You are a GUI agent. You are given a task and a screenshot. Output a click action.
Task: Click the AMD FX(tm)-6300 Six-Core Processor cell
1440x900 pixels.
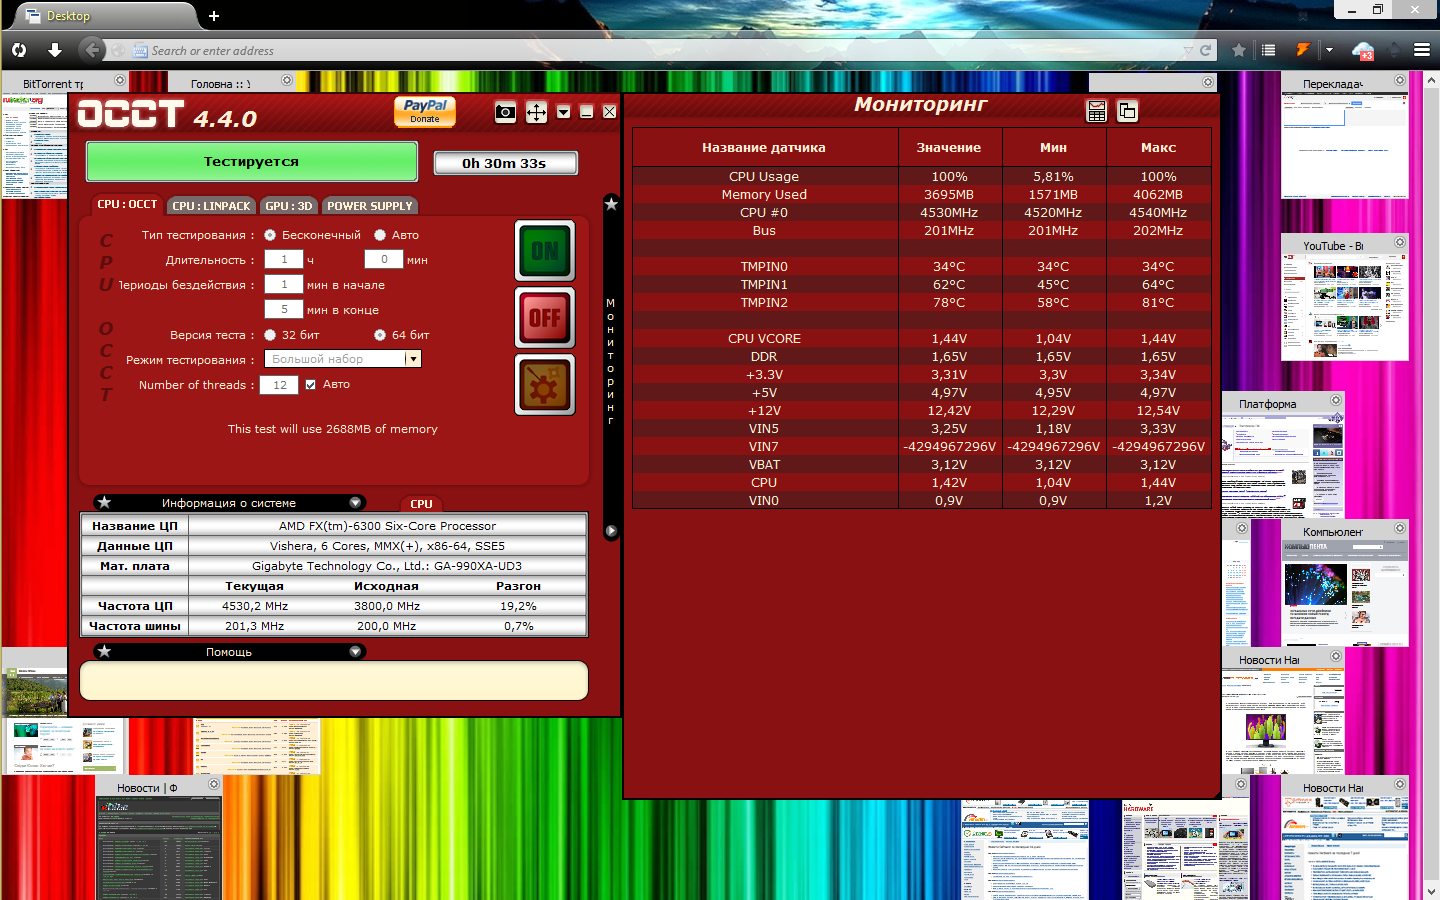point(387,526)
